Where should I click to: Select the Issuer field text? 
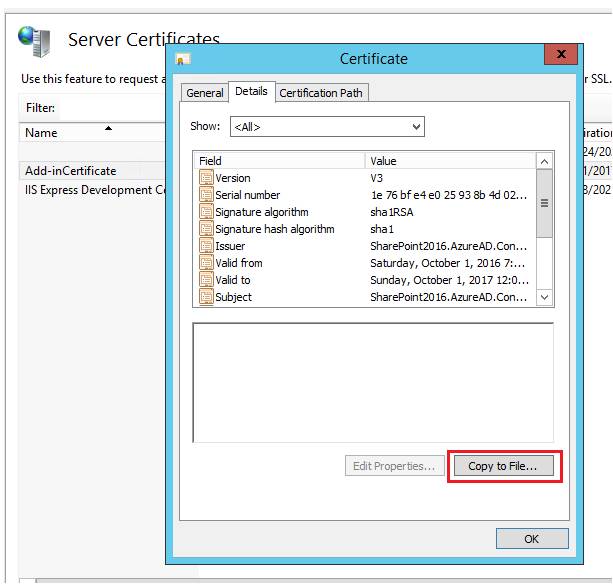pyautogui.click(x=230, y=246)
